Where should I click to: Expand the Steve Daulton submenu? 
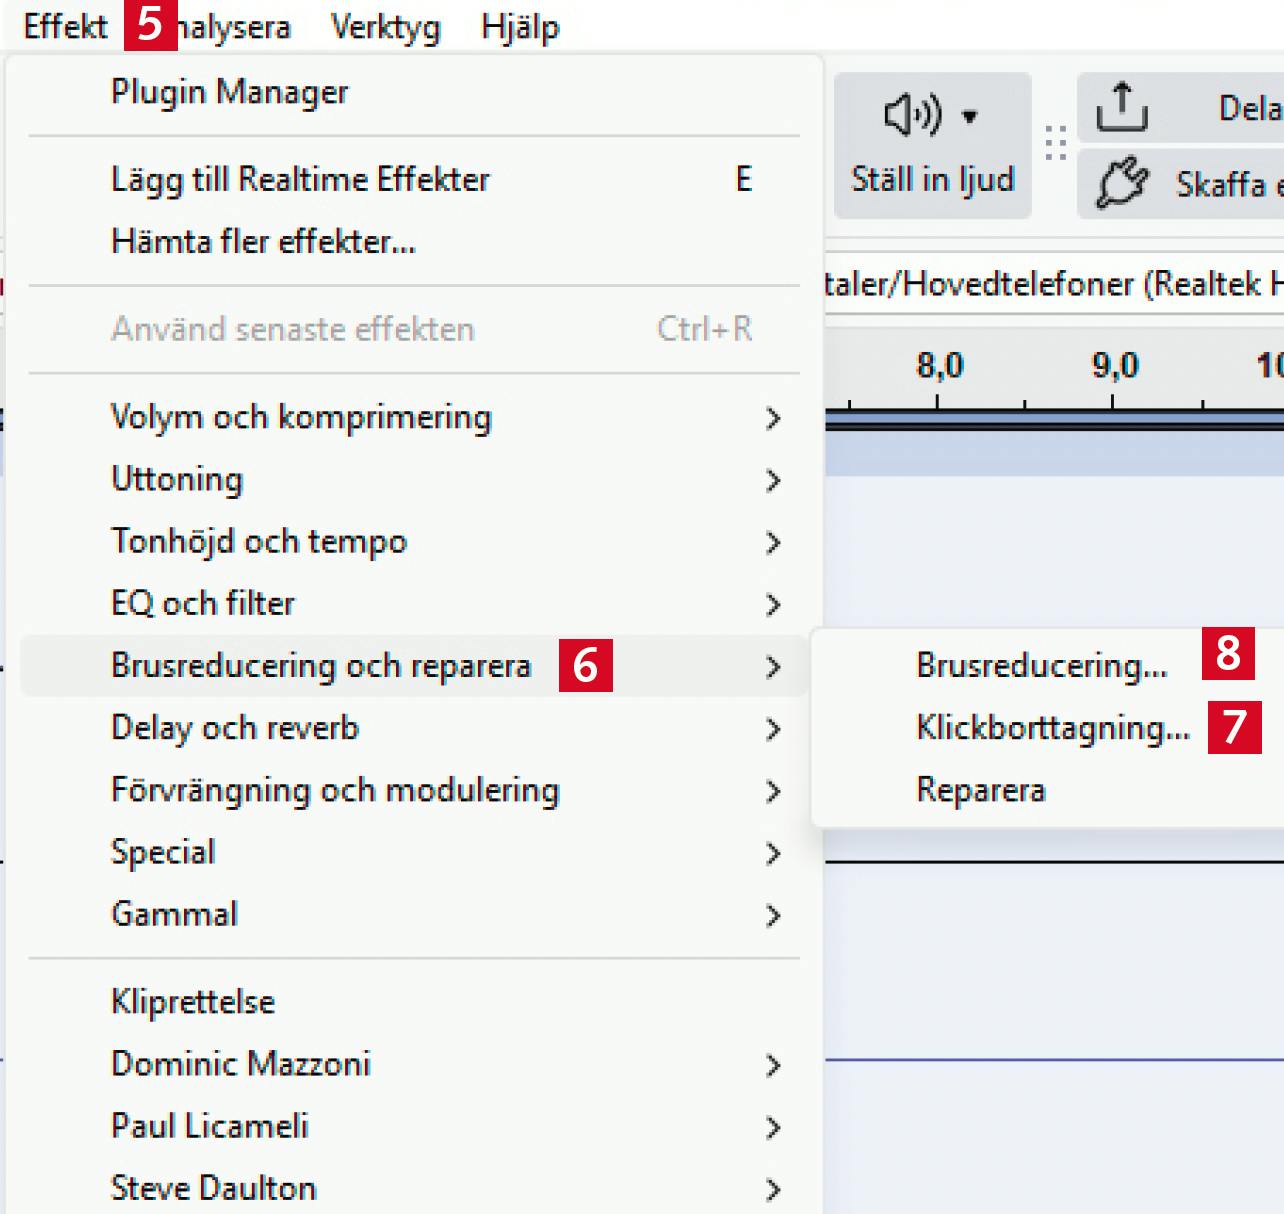[x=213, y=1188]
